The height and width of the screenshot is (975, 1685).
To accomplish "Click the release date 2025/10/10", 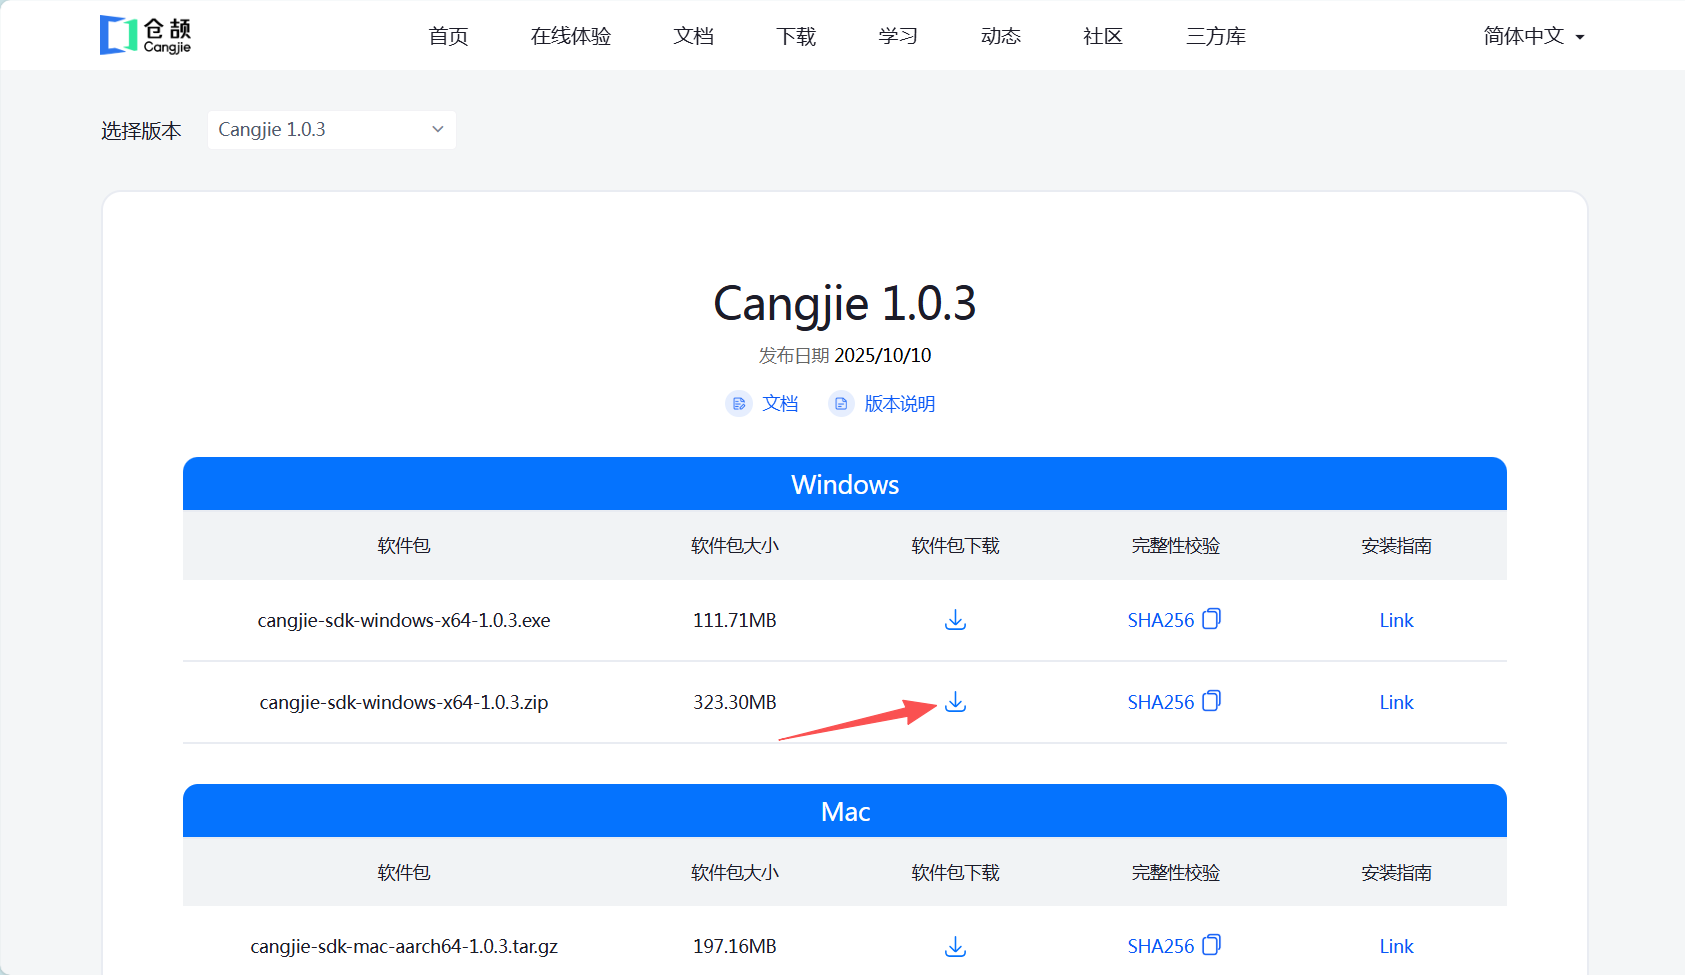I will coord(883,355).
